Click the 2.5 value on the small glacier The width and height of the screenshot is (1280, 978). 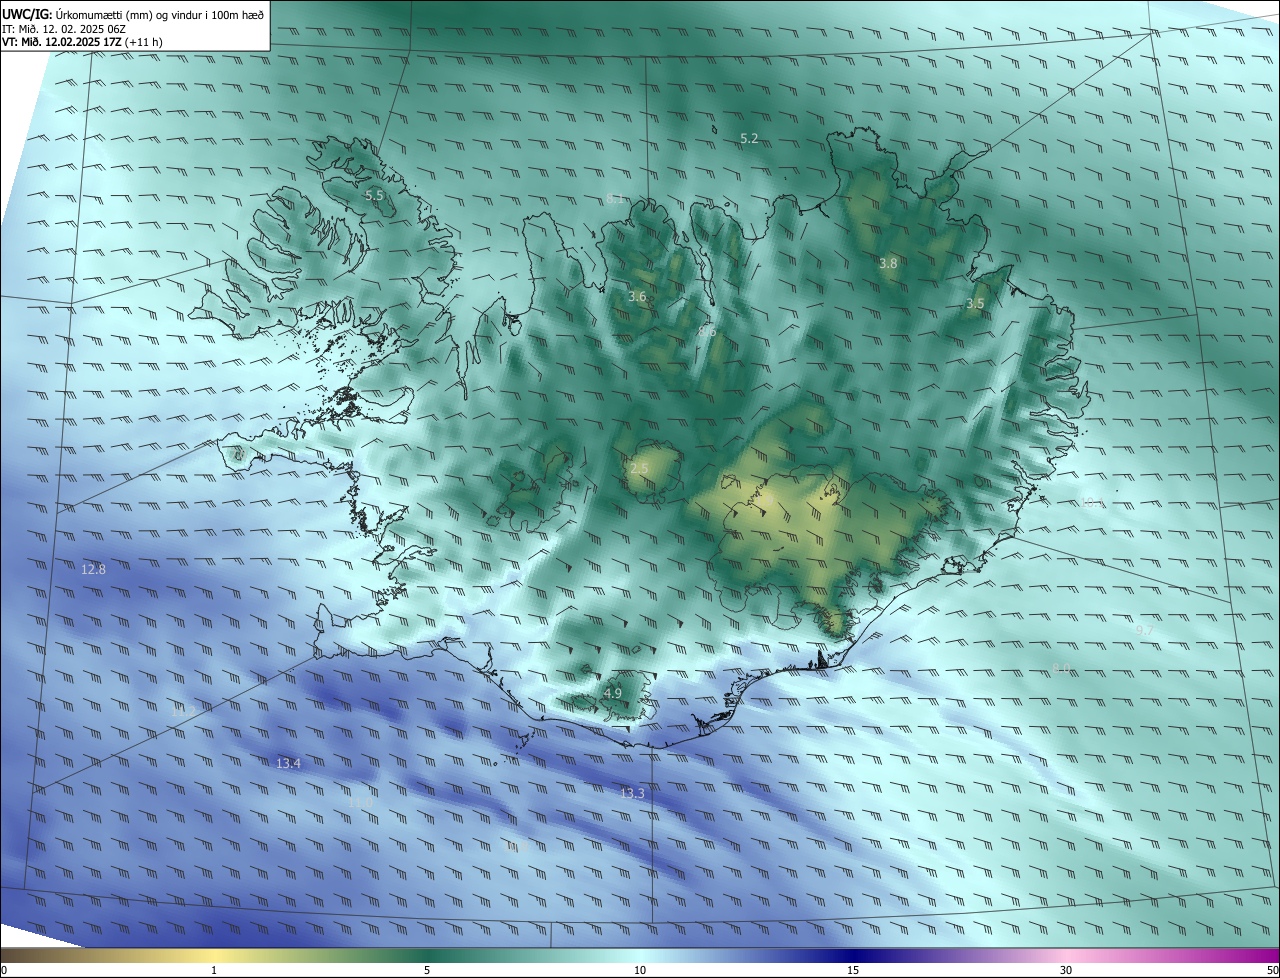639,468
